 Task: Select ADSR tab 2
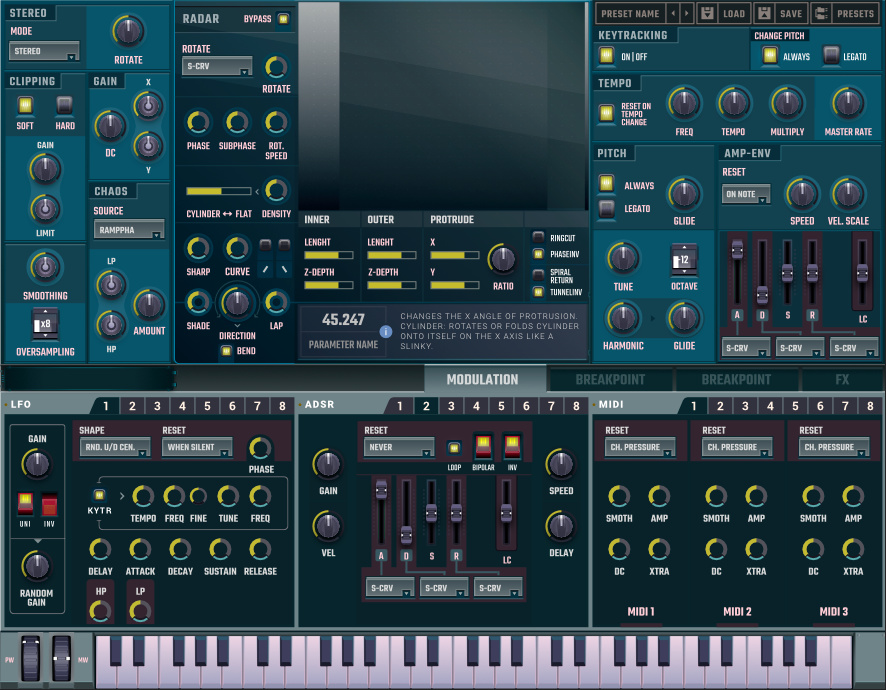(426, 406)
